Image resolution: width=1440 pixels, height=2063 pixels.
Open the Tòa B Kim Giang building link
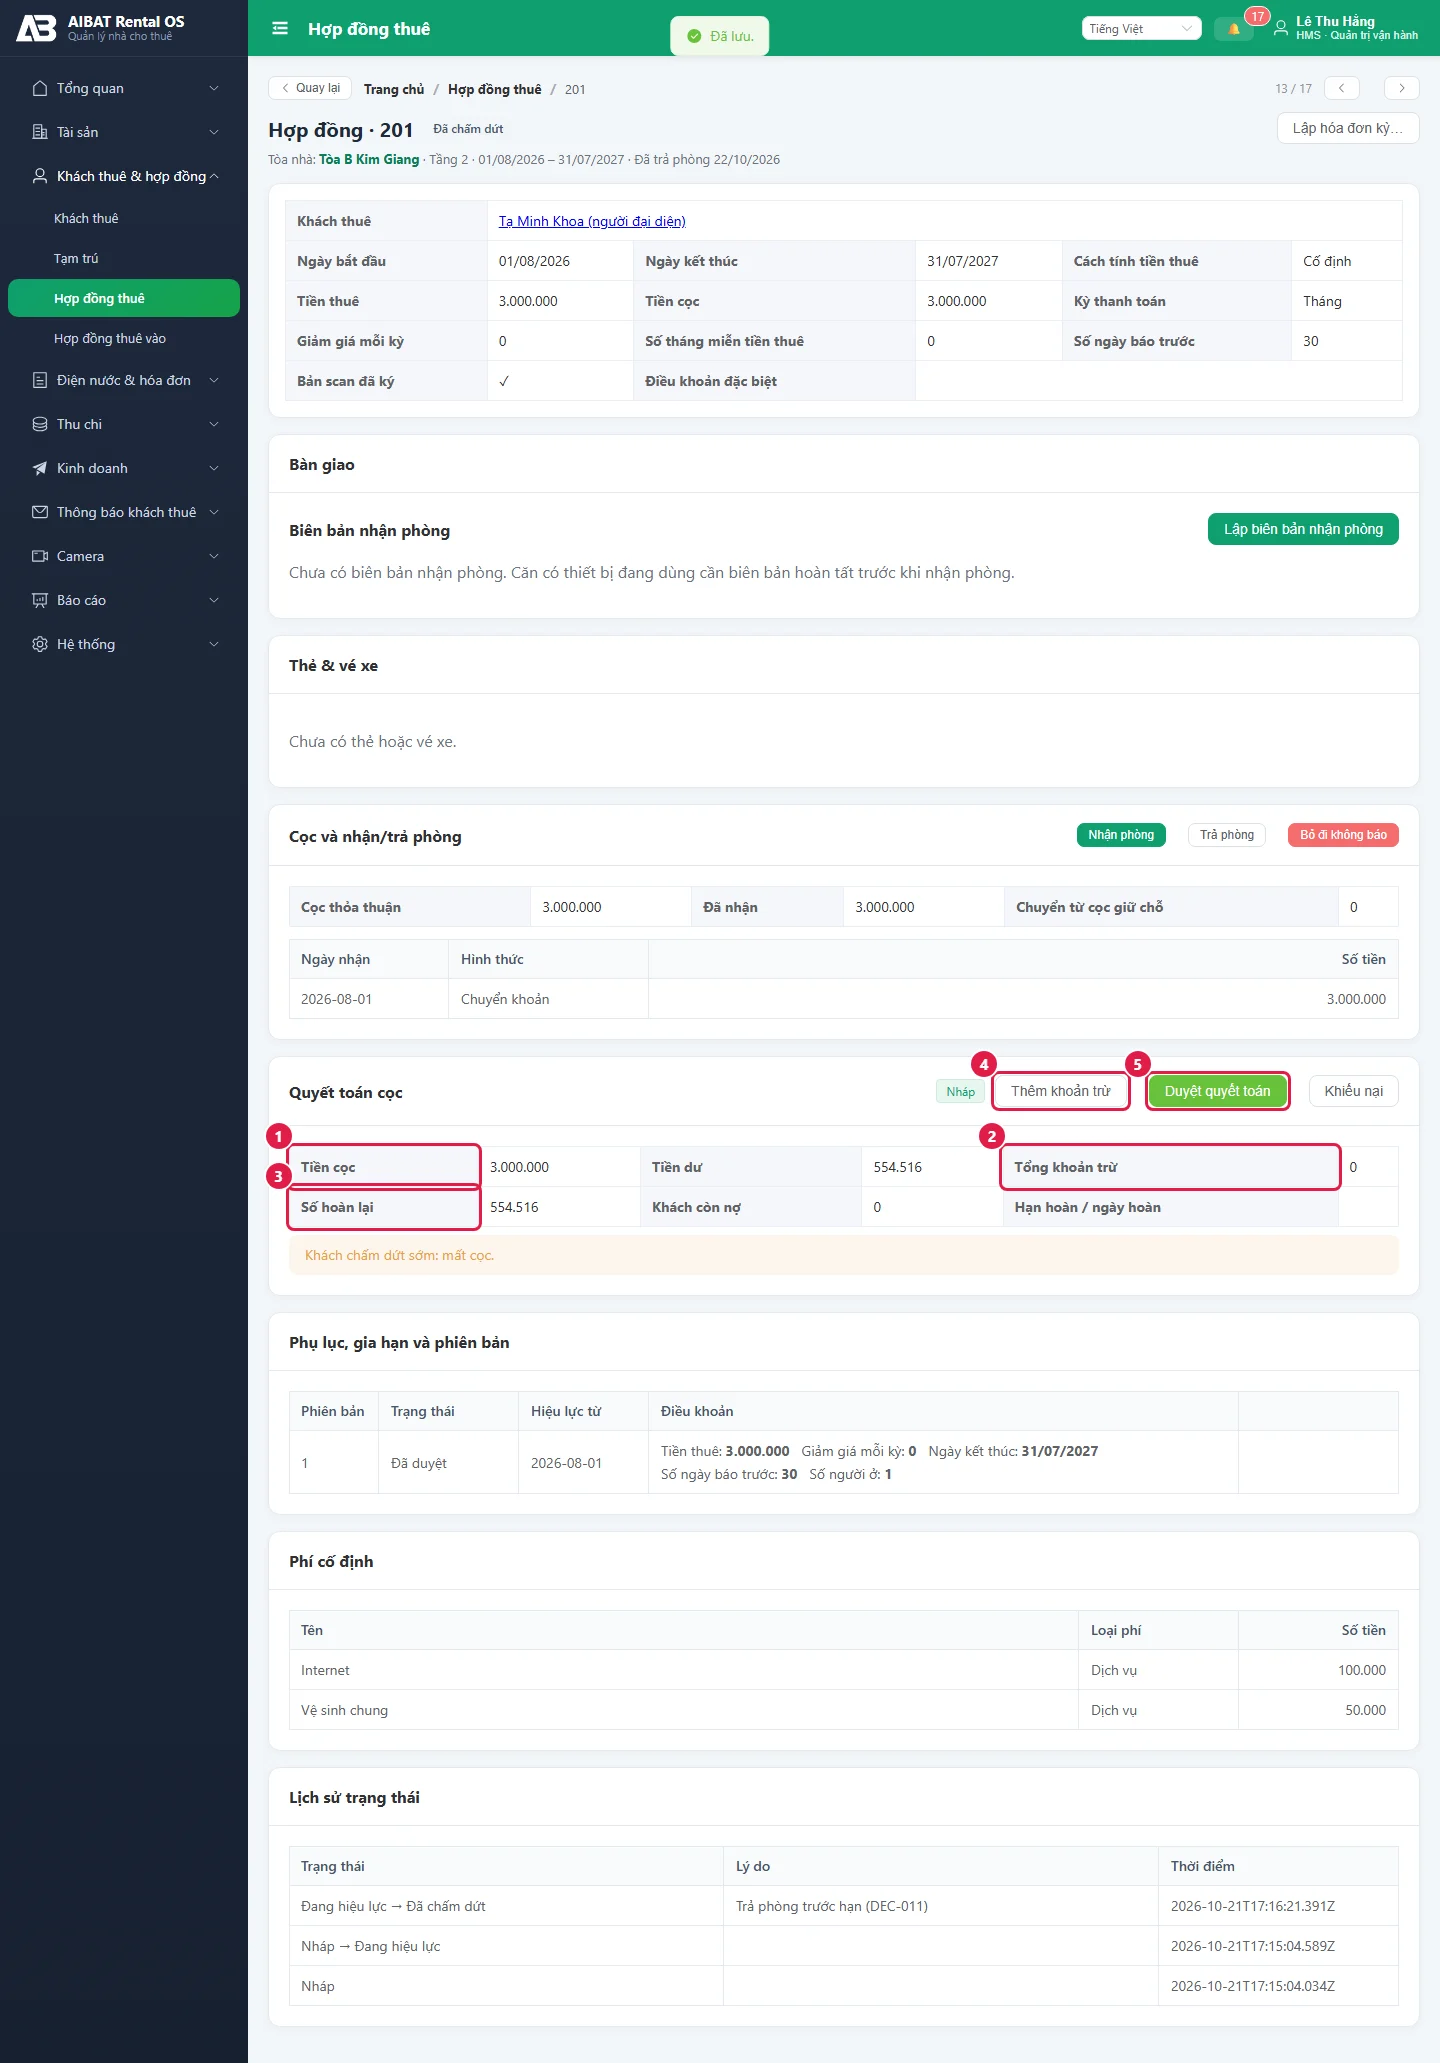click(x=369, y=159)
